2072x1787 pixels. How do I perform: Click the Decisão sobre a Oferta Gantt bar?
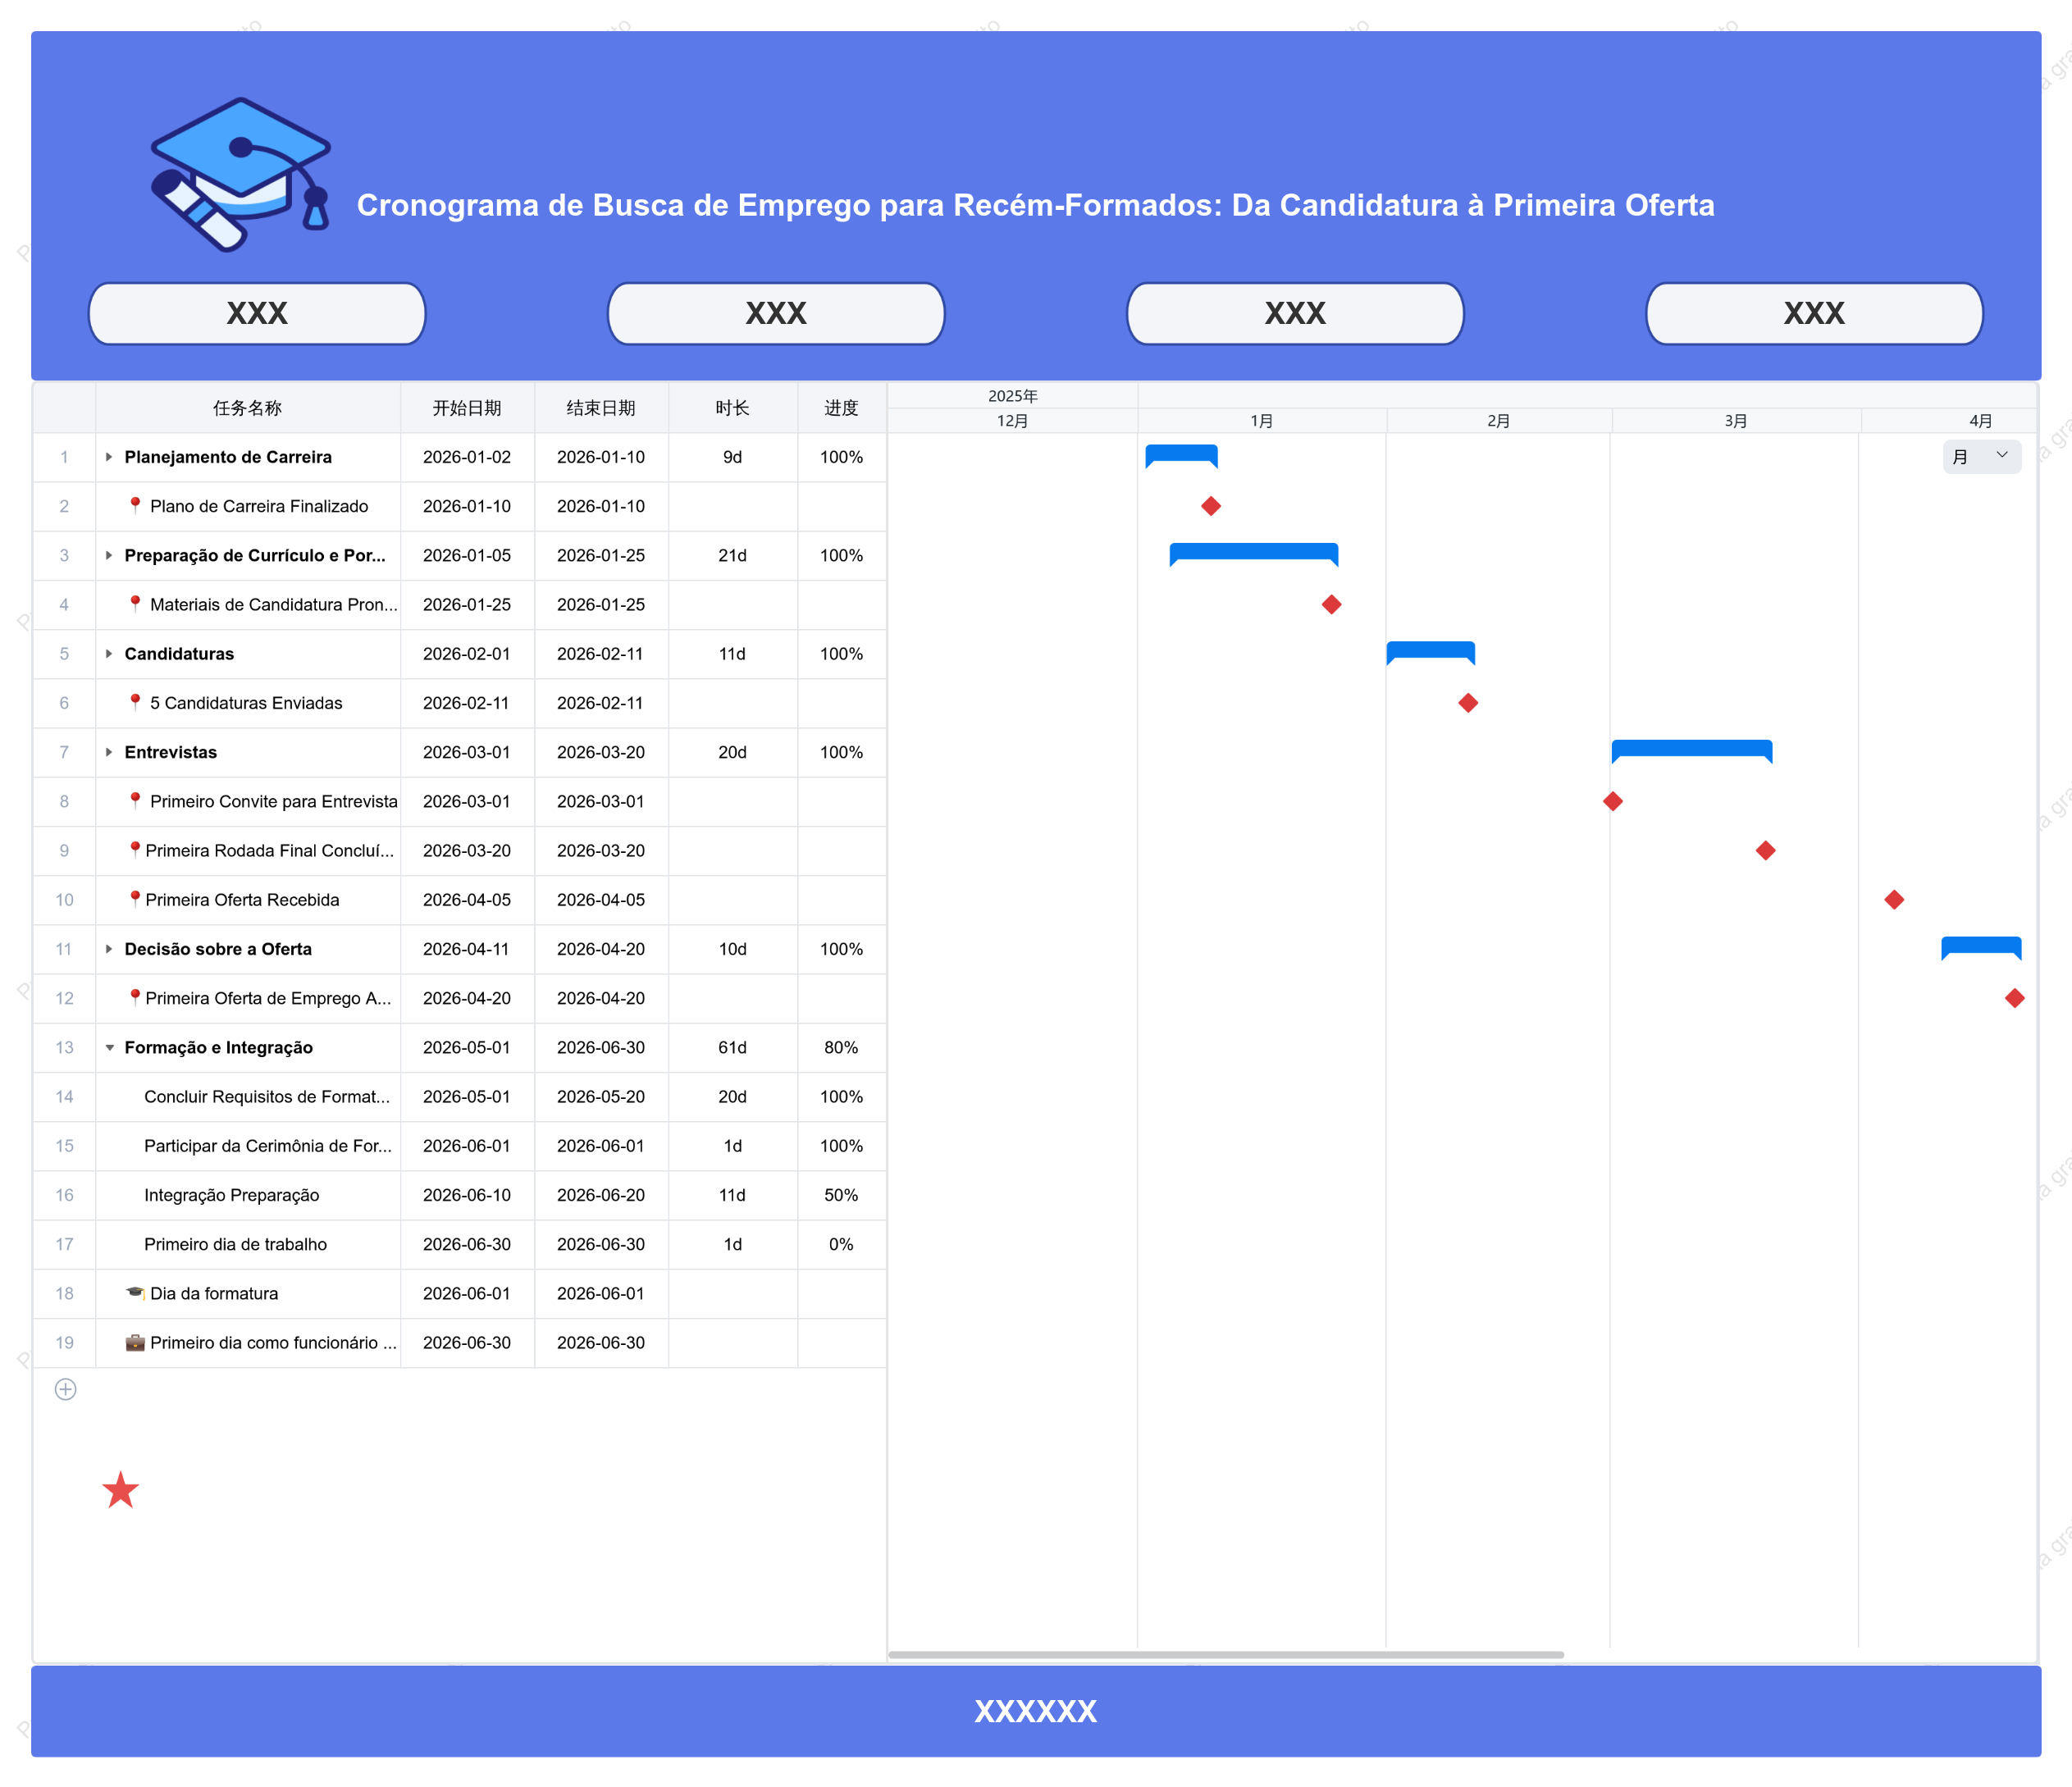1981,947
